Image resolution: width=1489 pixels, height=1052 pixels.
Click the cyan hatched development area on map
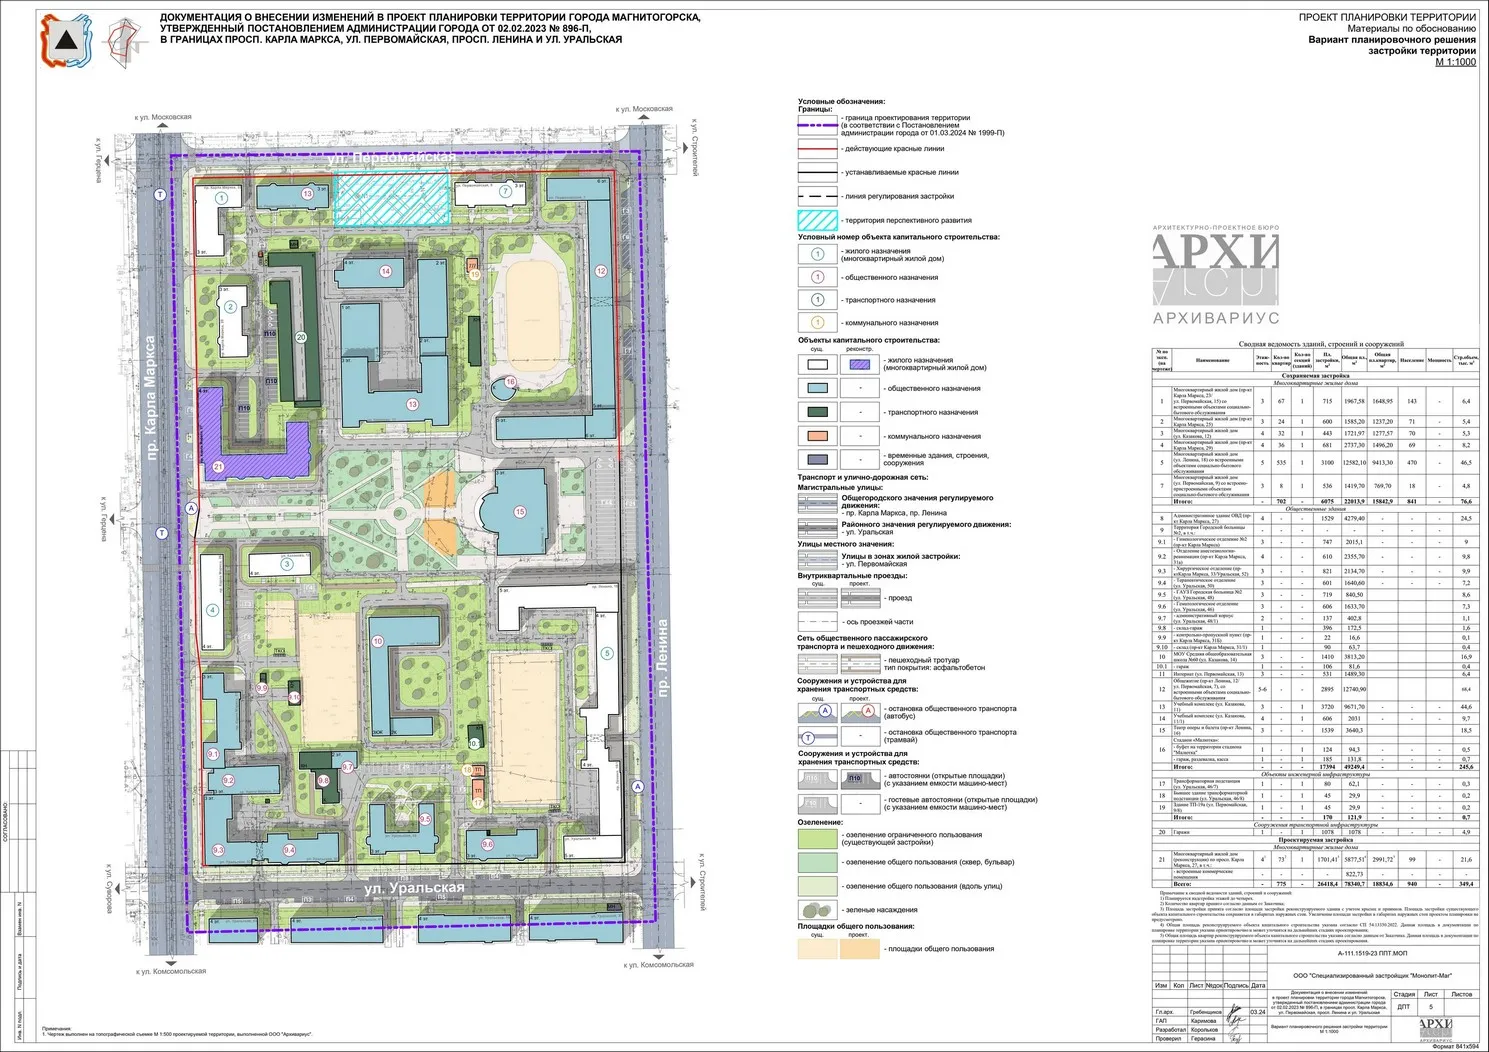pos(390,197)
